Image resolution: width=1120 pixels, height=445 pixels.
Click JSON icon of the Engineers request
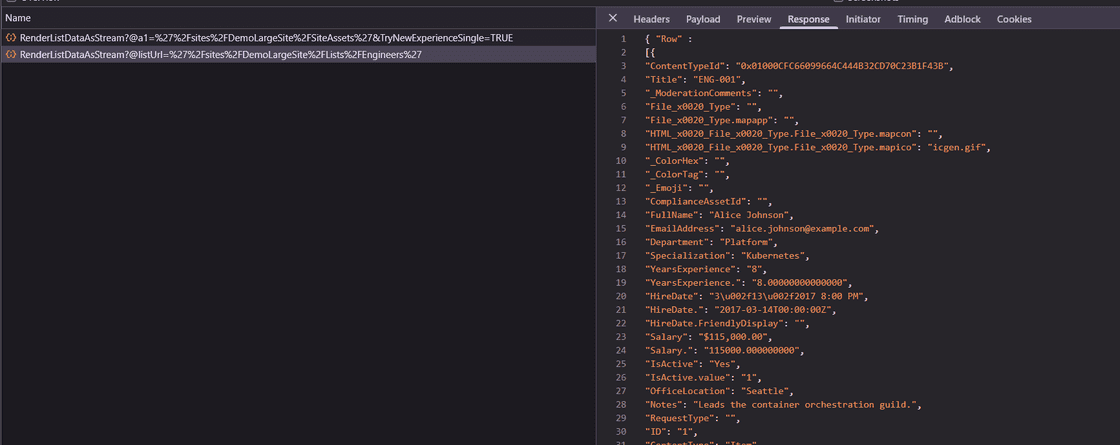pos(11,54)
